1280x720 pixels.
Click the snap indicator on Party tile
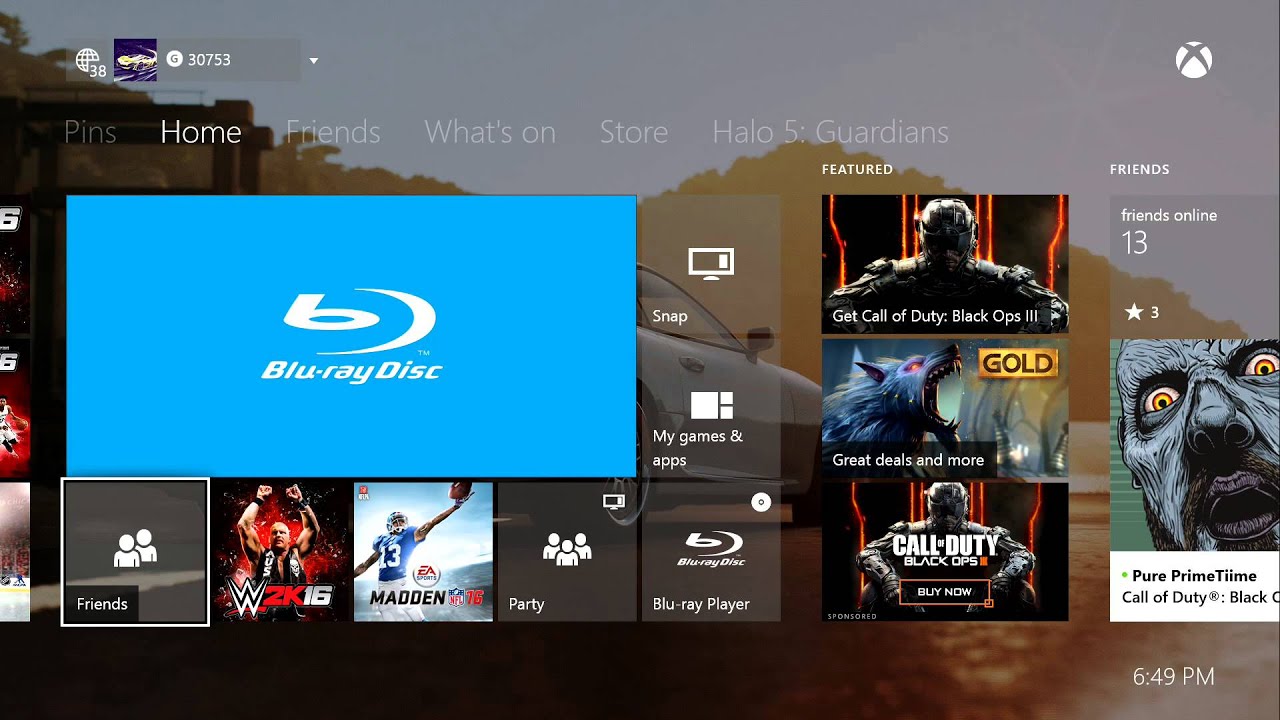(614, 501)
